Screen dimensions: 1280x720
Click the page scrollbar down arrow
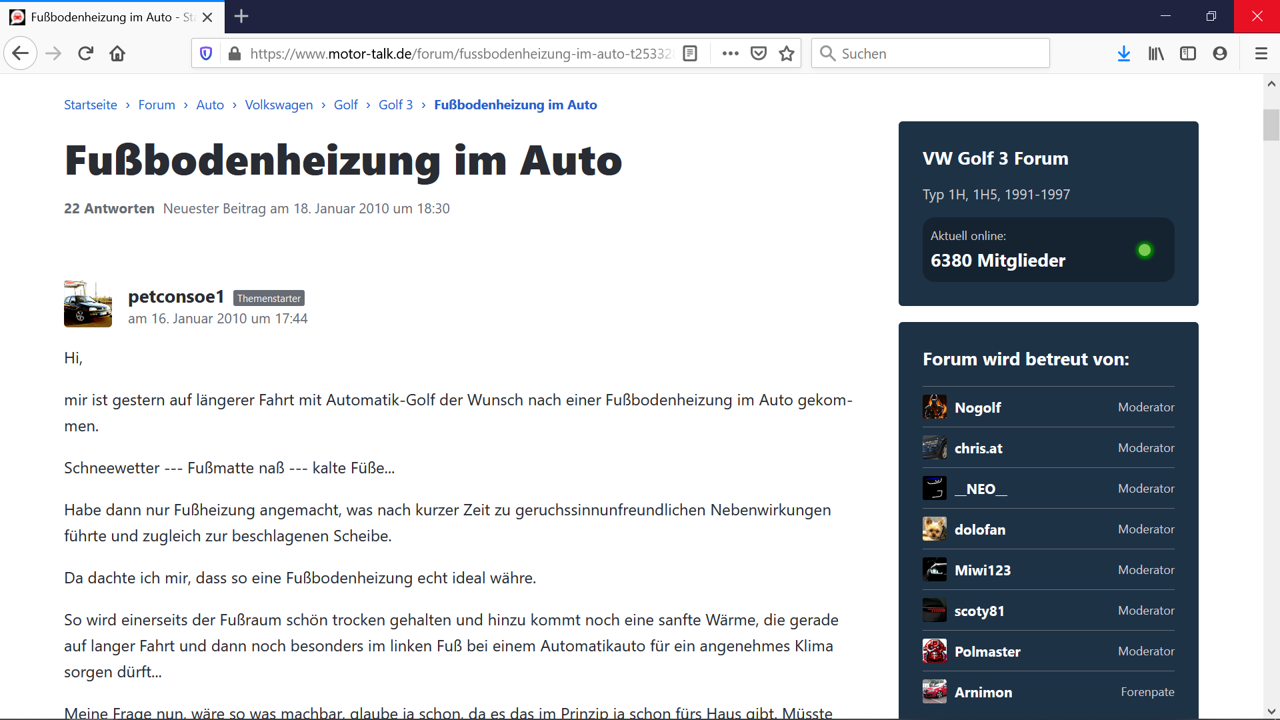(x=1271, y=711)
